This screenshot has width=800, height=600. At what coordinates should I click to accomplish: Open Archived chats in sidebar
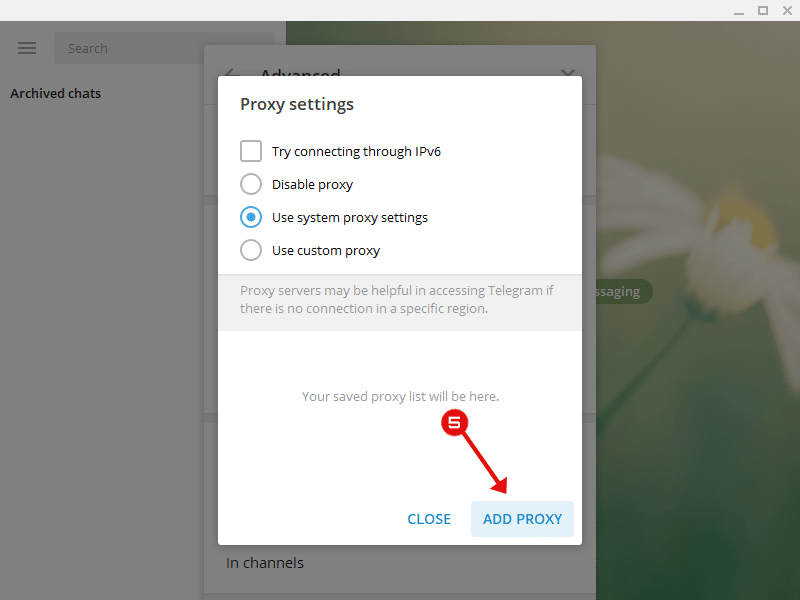56,93
